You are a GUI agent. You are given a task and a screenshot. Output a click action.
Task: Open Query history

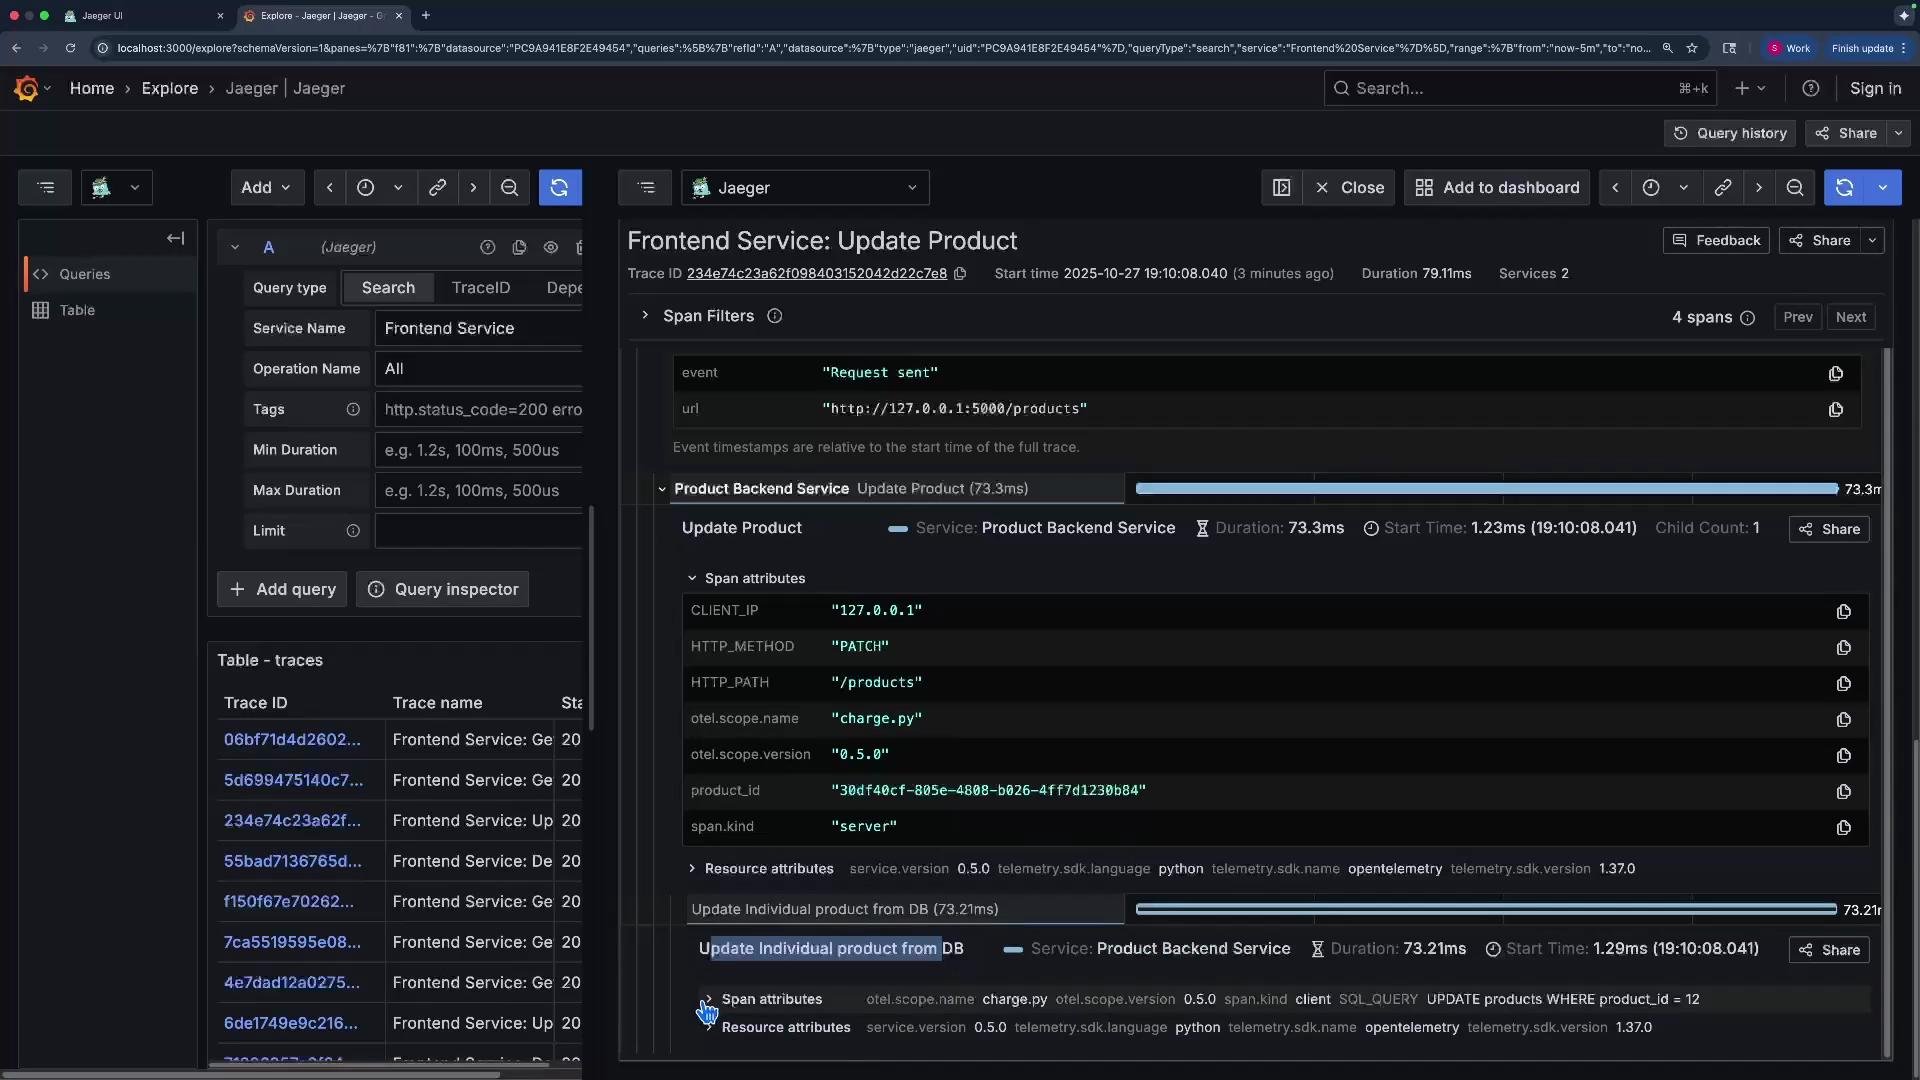point(1730,133)
